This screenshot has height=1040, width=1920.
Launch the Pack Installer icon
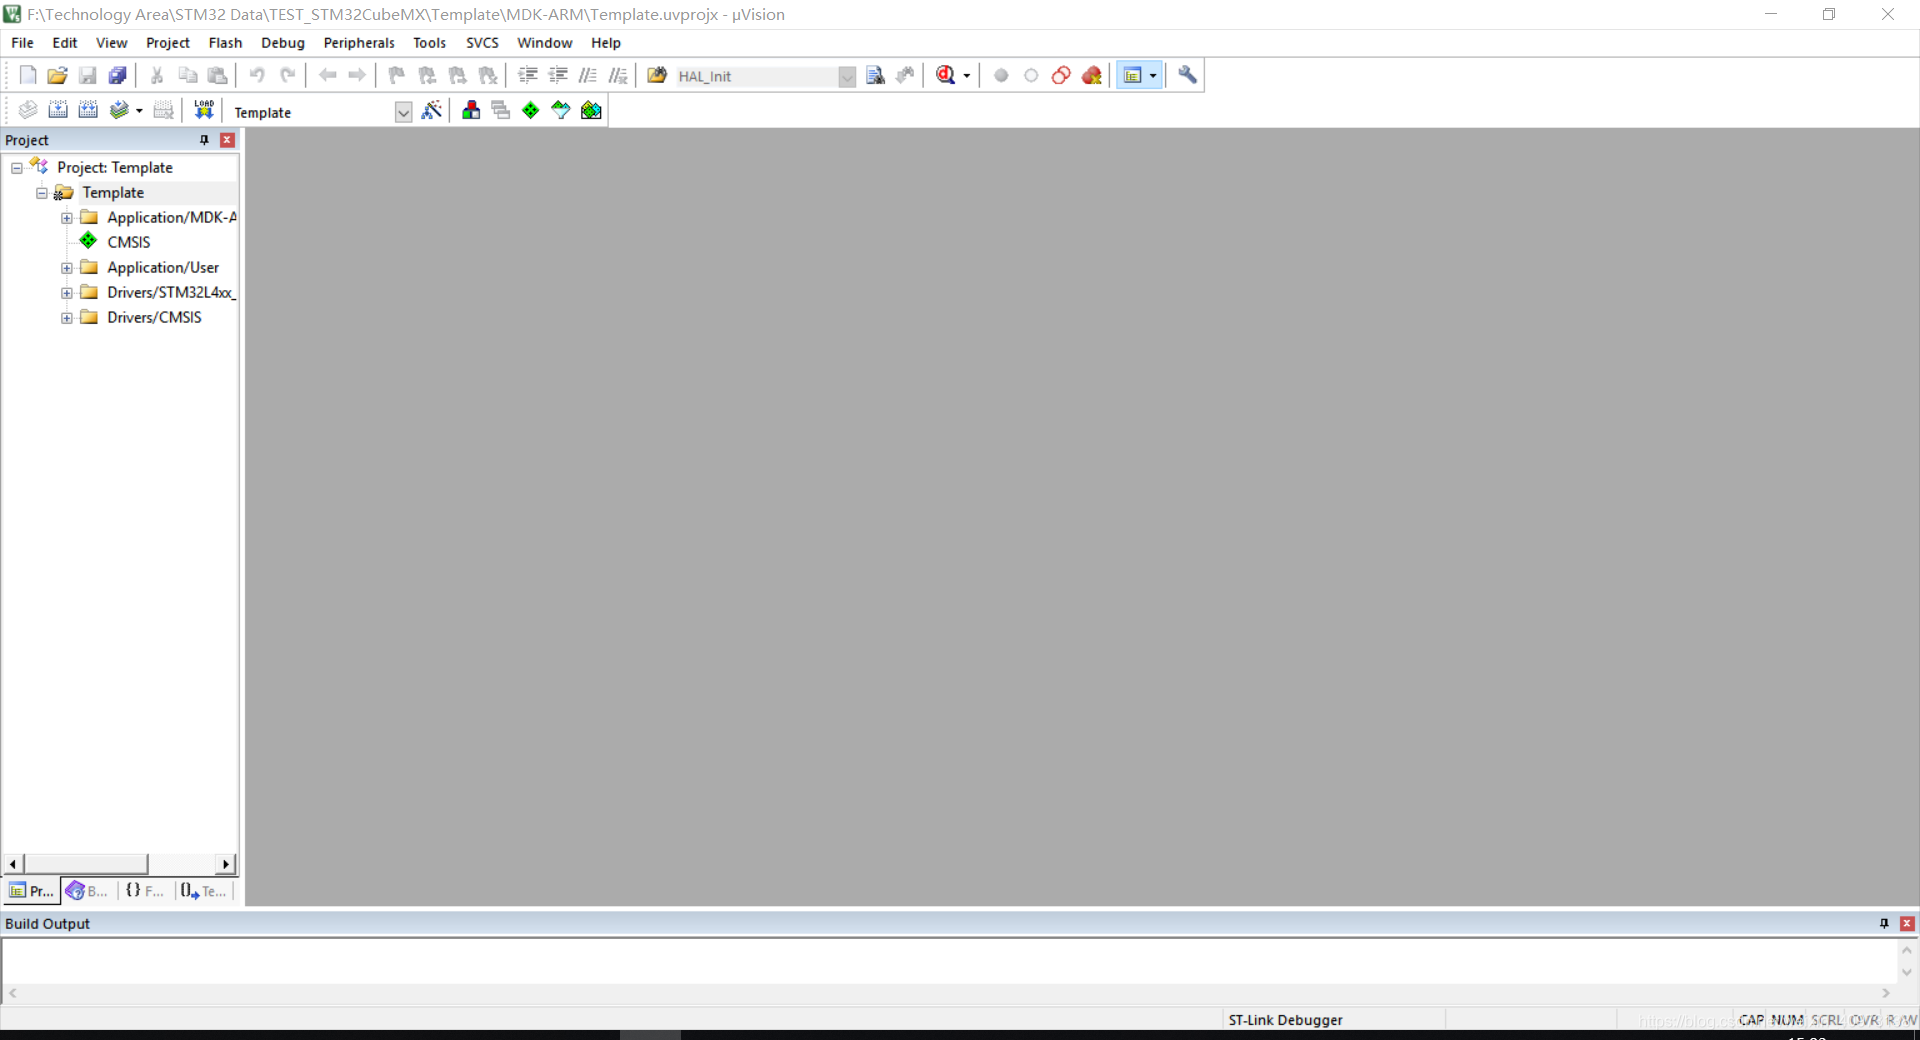[x=591, y=110]
